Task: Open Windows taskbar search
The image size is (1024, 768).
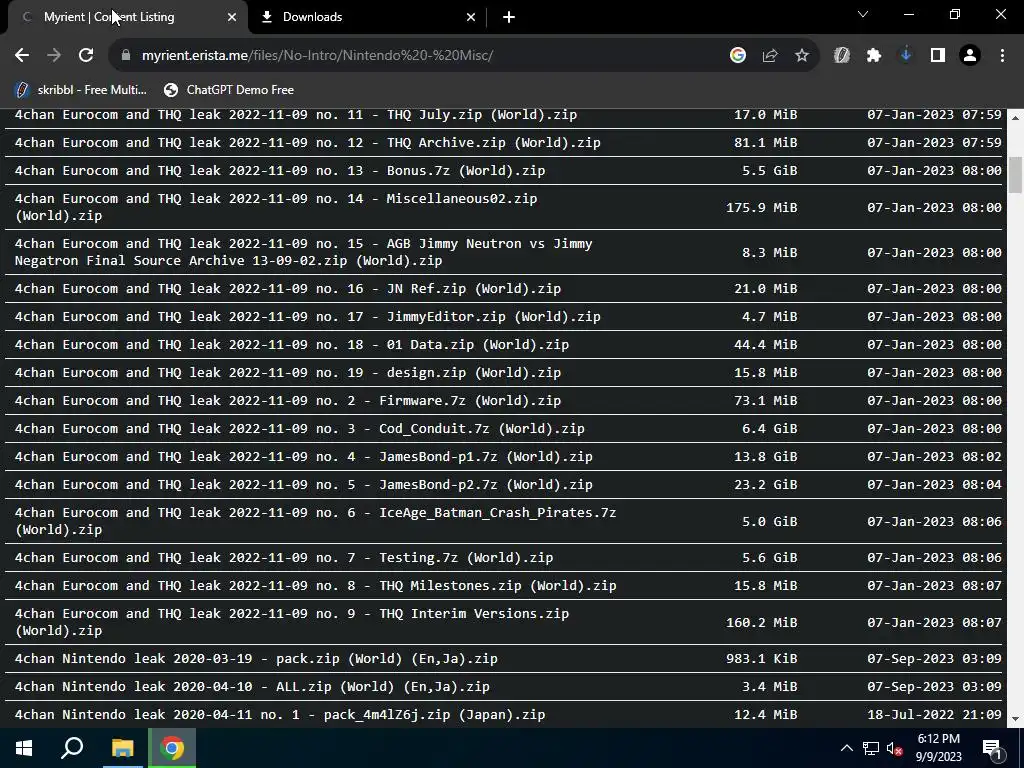Action: [x=72, y=748]
